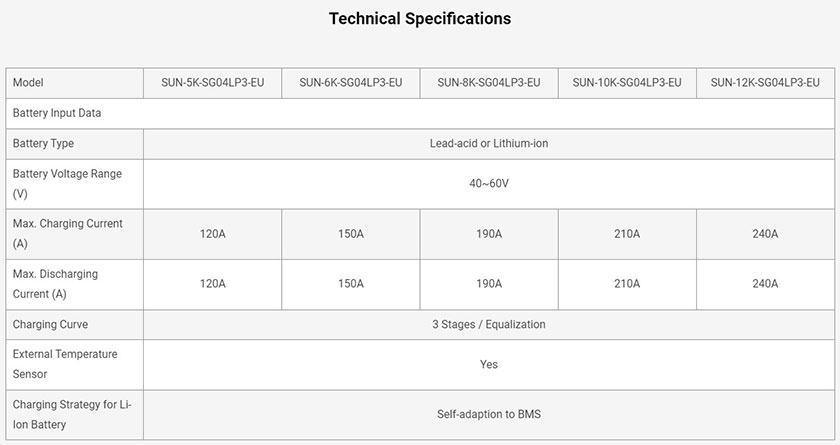Viewport: 840px width, 445px height.
Task: Select the SUN-5K-SG04LP3-EU model column header
Action: coord(213,82)
